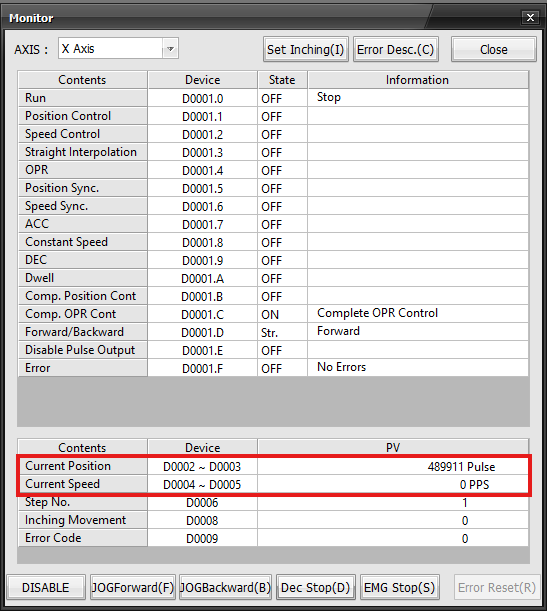The width and height of the screenshot is (547, 611).
Task: Click device cell D0001.A
Action: pos(203,279)
